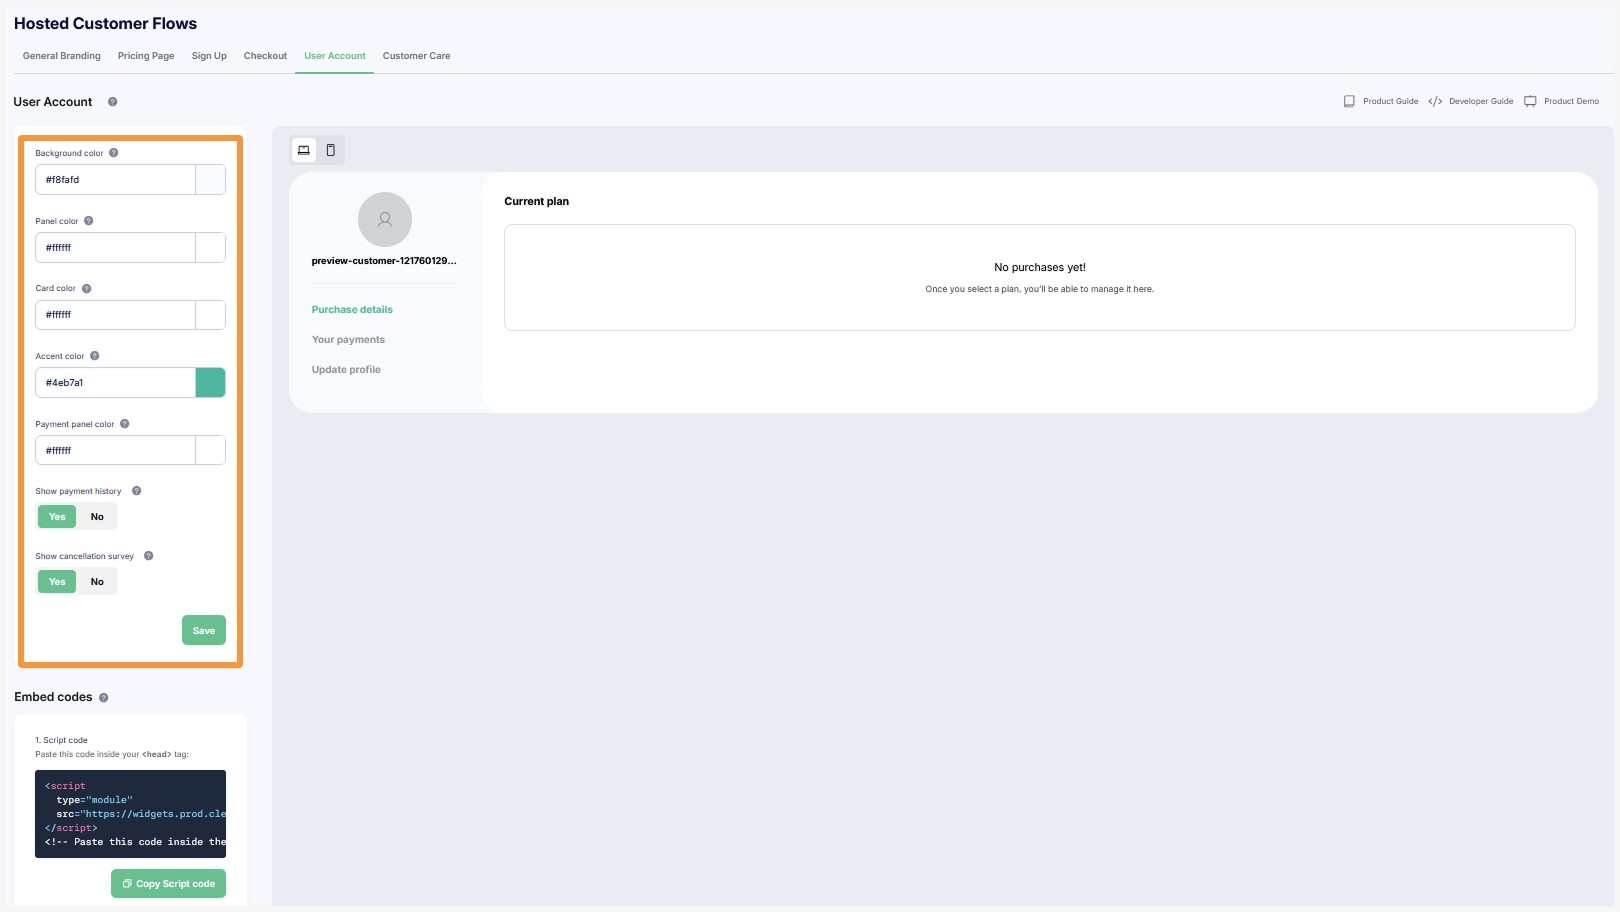Click the Show payment history help icon

137,491
